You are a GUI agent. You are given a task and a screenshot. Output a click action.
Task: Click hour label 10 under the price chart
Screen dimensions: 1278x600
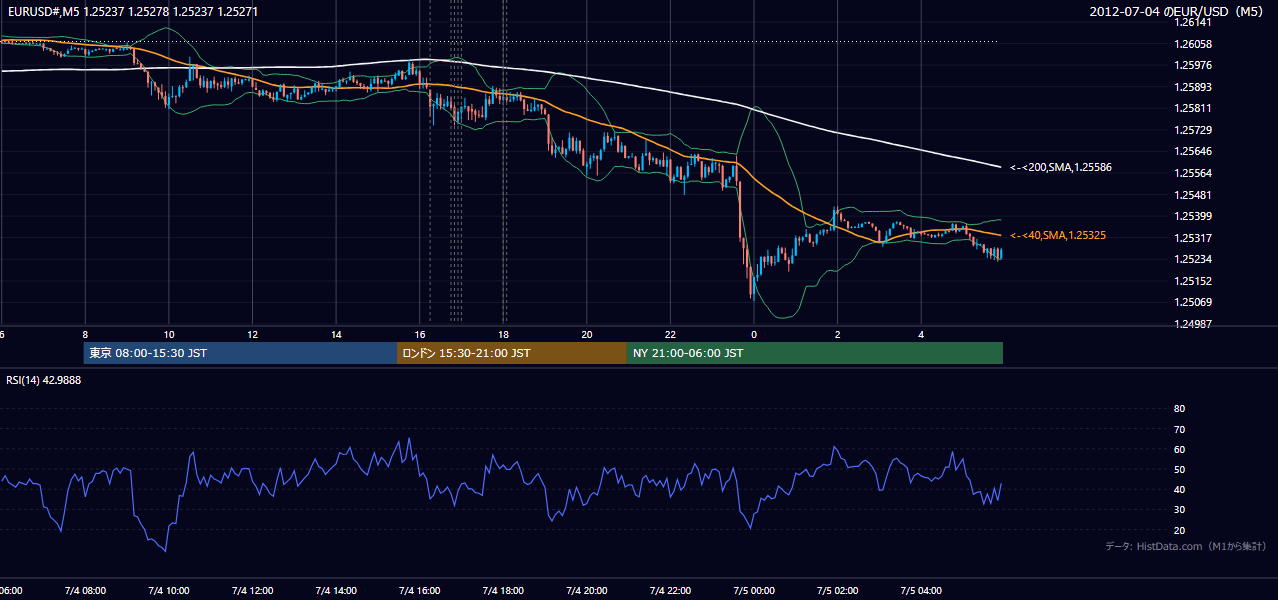coord(169,335)
